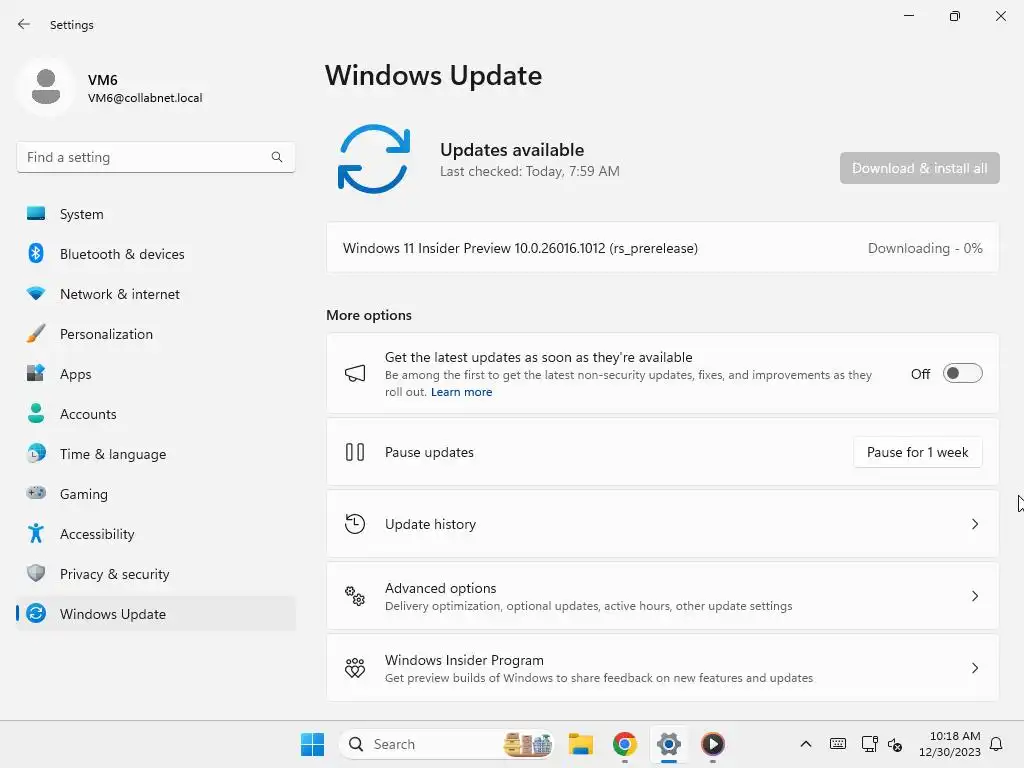Click in the Find a setting box
Screen dimensions: 1024x768
(156, 157)
